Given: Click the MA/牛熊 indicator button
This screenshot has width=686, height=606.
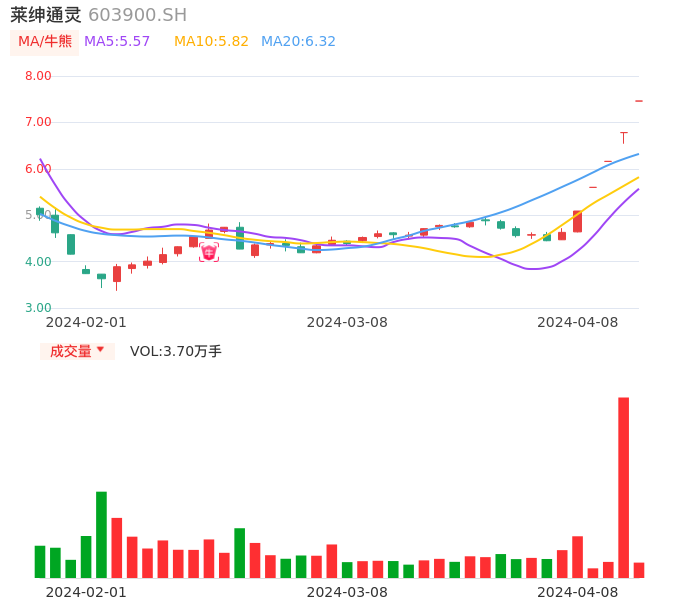Looking at the screenshot, I should [45, 42].
